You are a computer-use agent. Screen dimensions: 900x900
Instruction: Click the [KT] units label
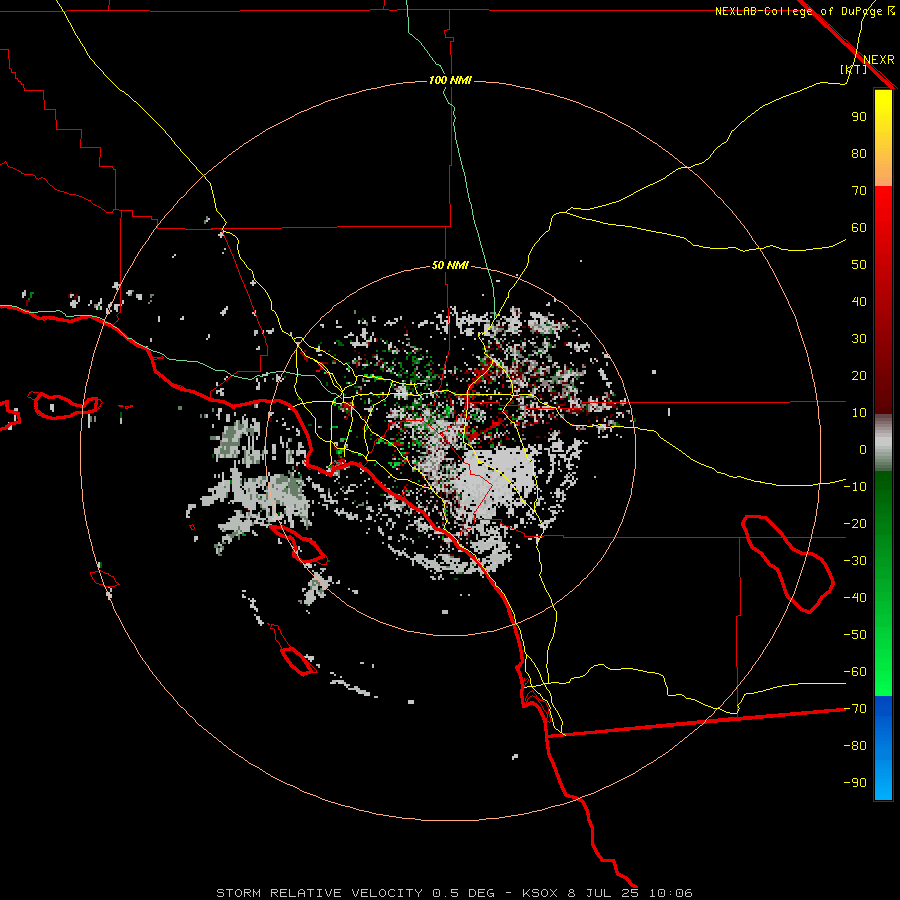pyautogui.click(x=854, y=69)
